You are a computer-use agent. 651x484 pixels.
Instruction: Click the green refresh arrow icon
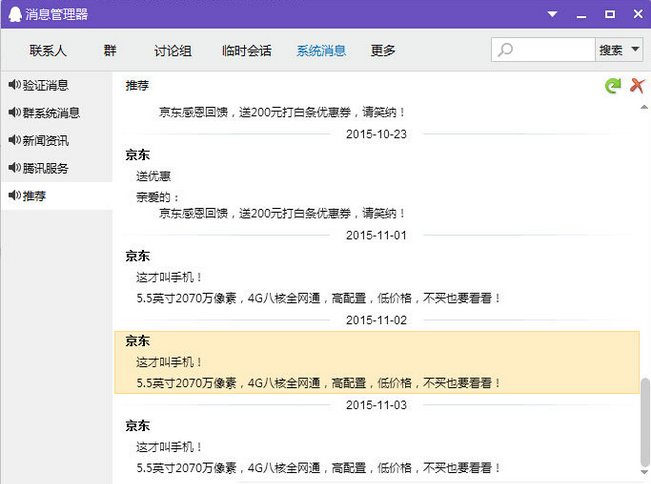coord(613,86)
